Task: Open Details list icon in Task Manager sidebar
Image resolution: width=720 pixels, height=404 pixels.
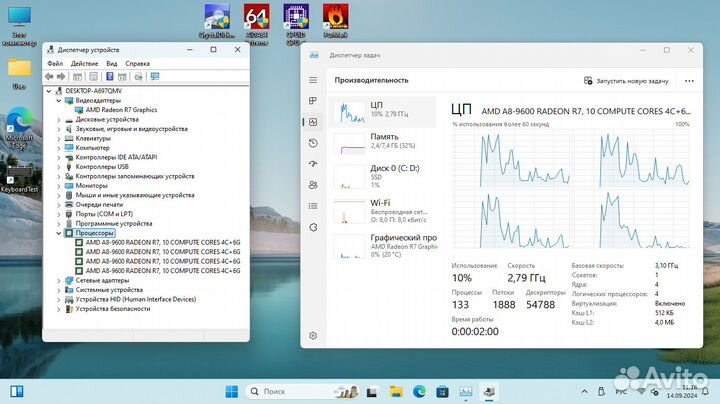Action: pyautogui.click(x=313, y=206)
